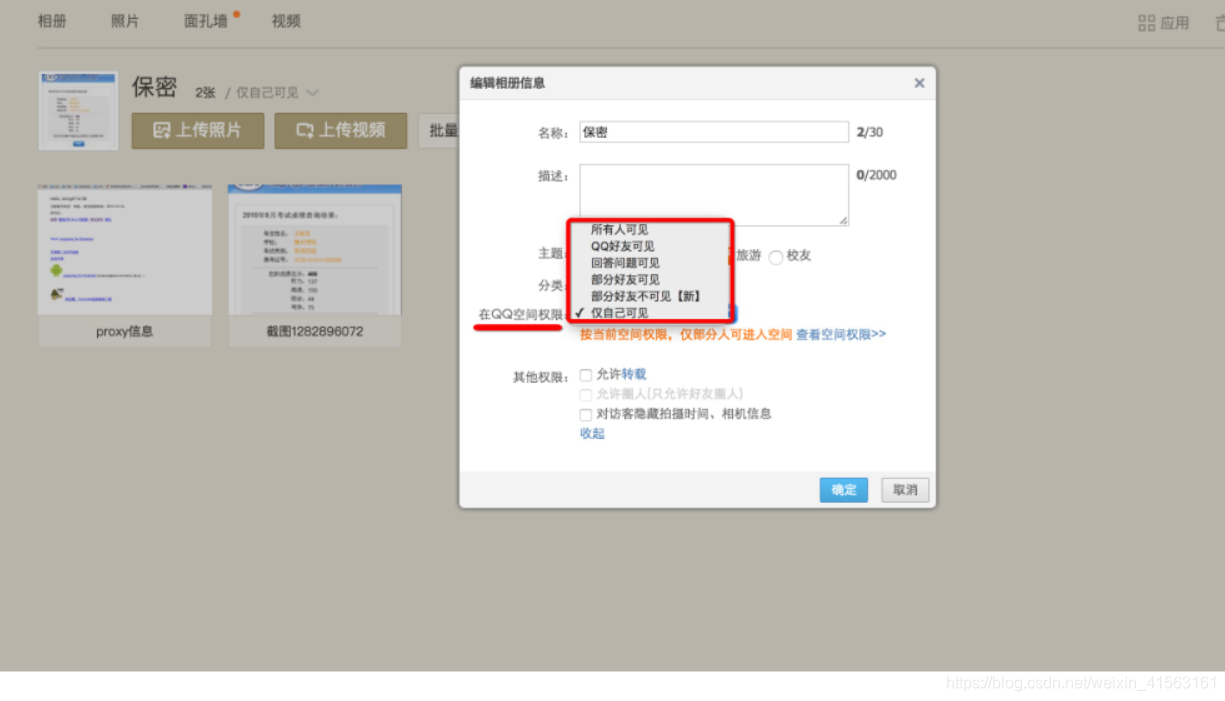Expand the 仅自己可见 album privacy chevron
Viewport: 1225px width, 701px height.
(x=312, y=93)
